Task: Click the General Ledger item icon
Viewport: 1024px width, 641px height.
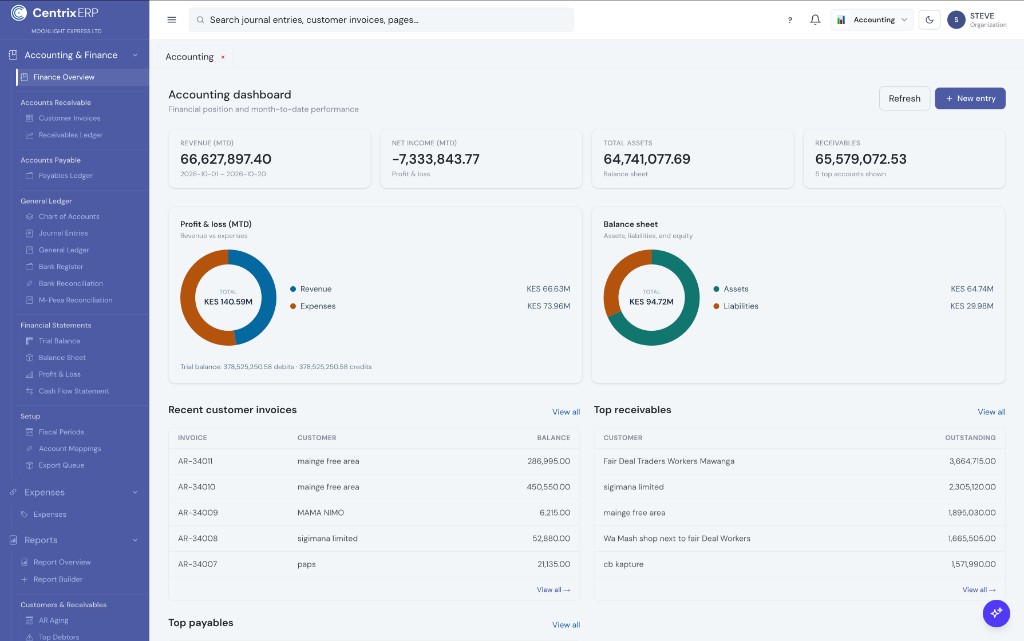Action: point(29,250)
